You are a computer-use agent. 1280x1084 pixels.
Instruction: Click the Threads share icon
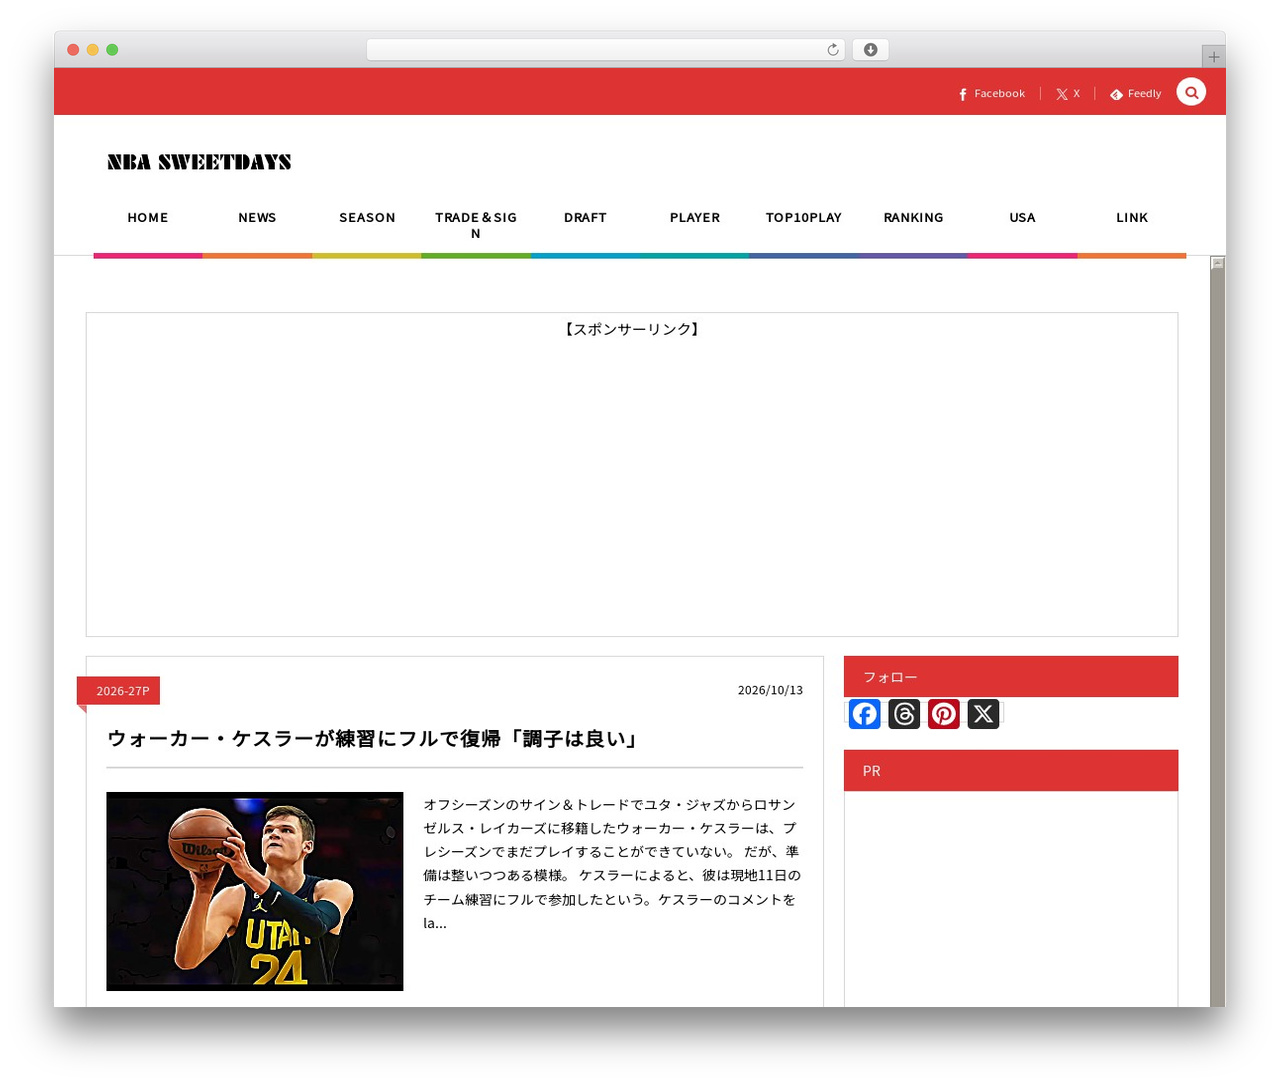point(904,714)
